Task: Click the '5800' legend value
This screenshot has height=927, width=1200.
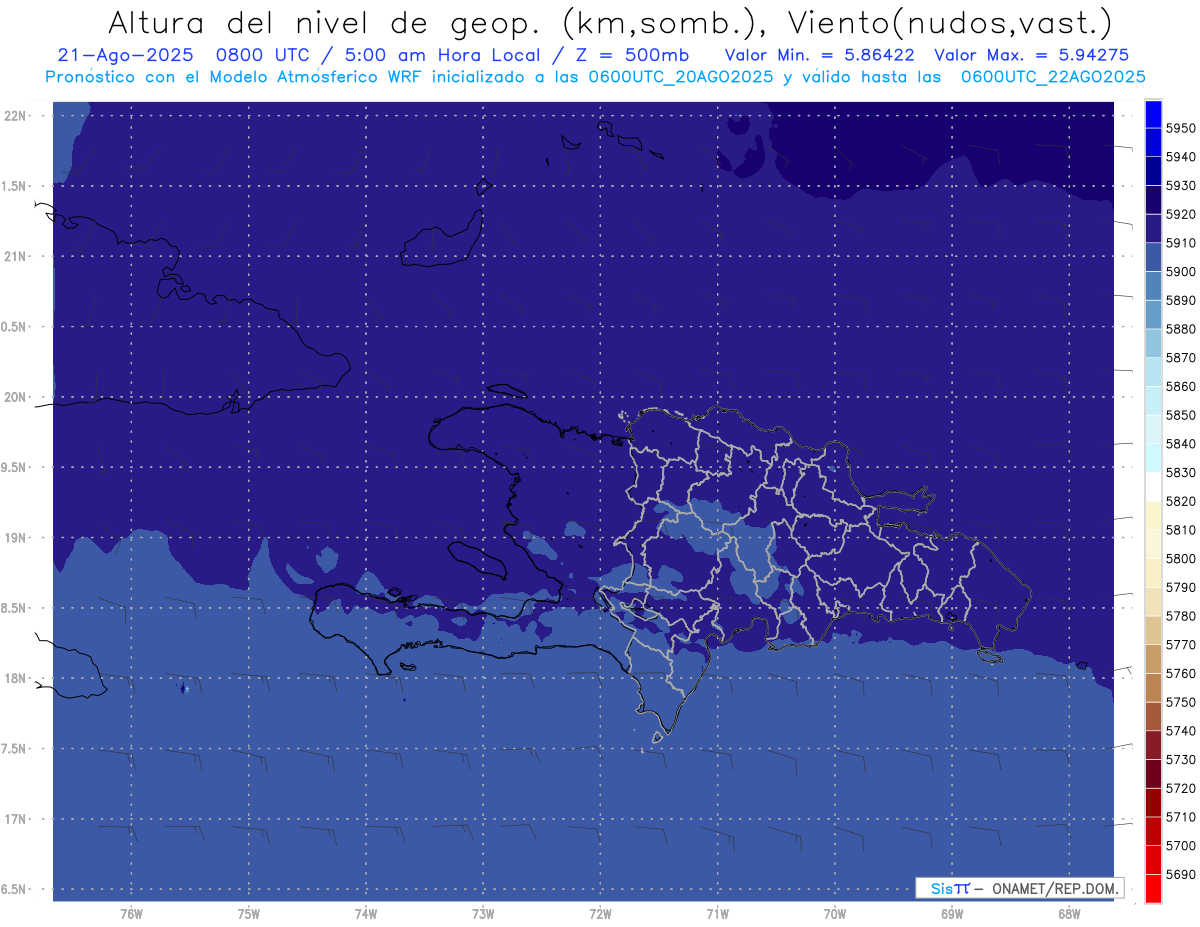Action: (x=1181, y=558)
